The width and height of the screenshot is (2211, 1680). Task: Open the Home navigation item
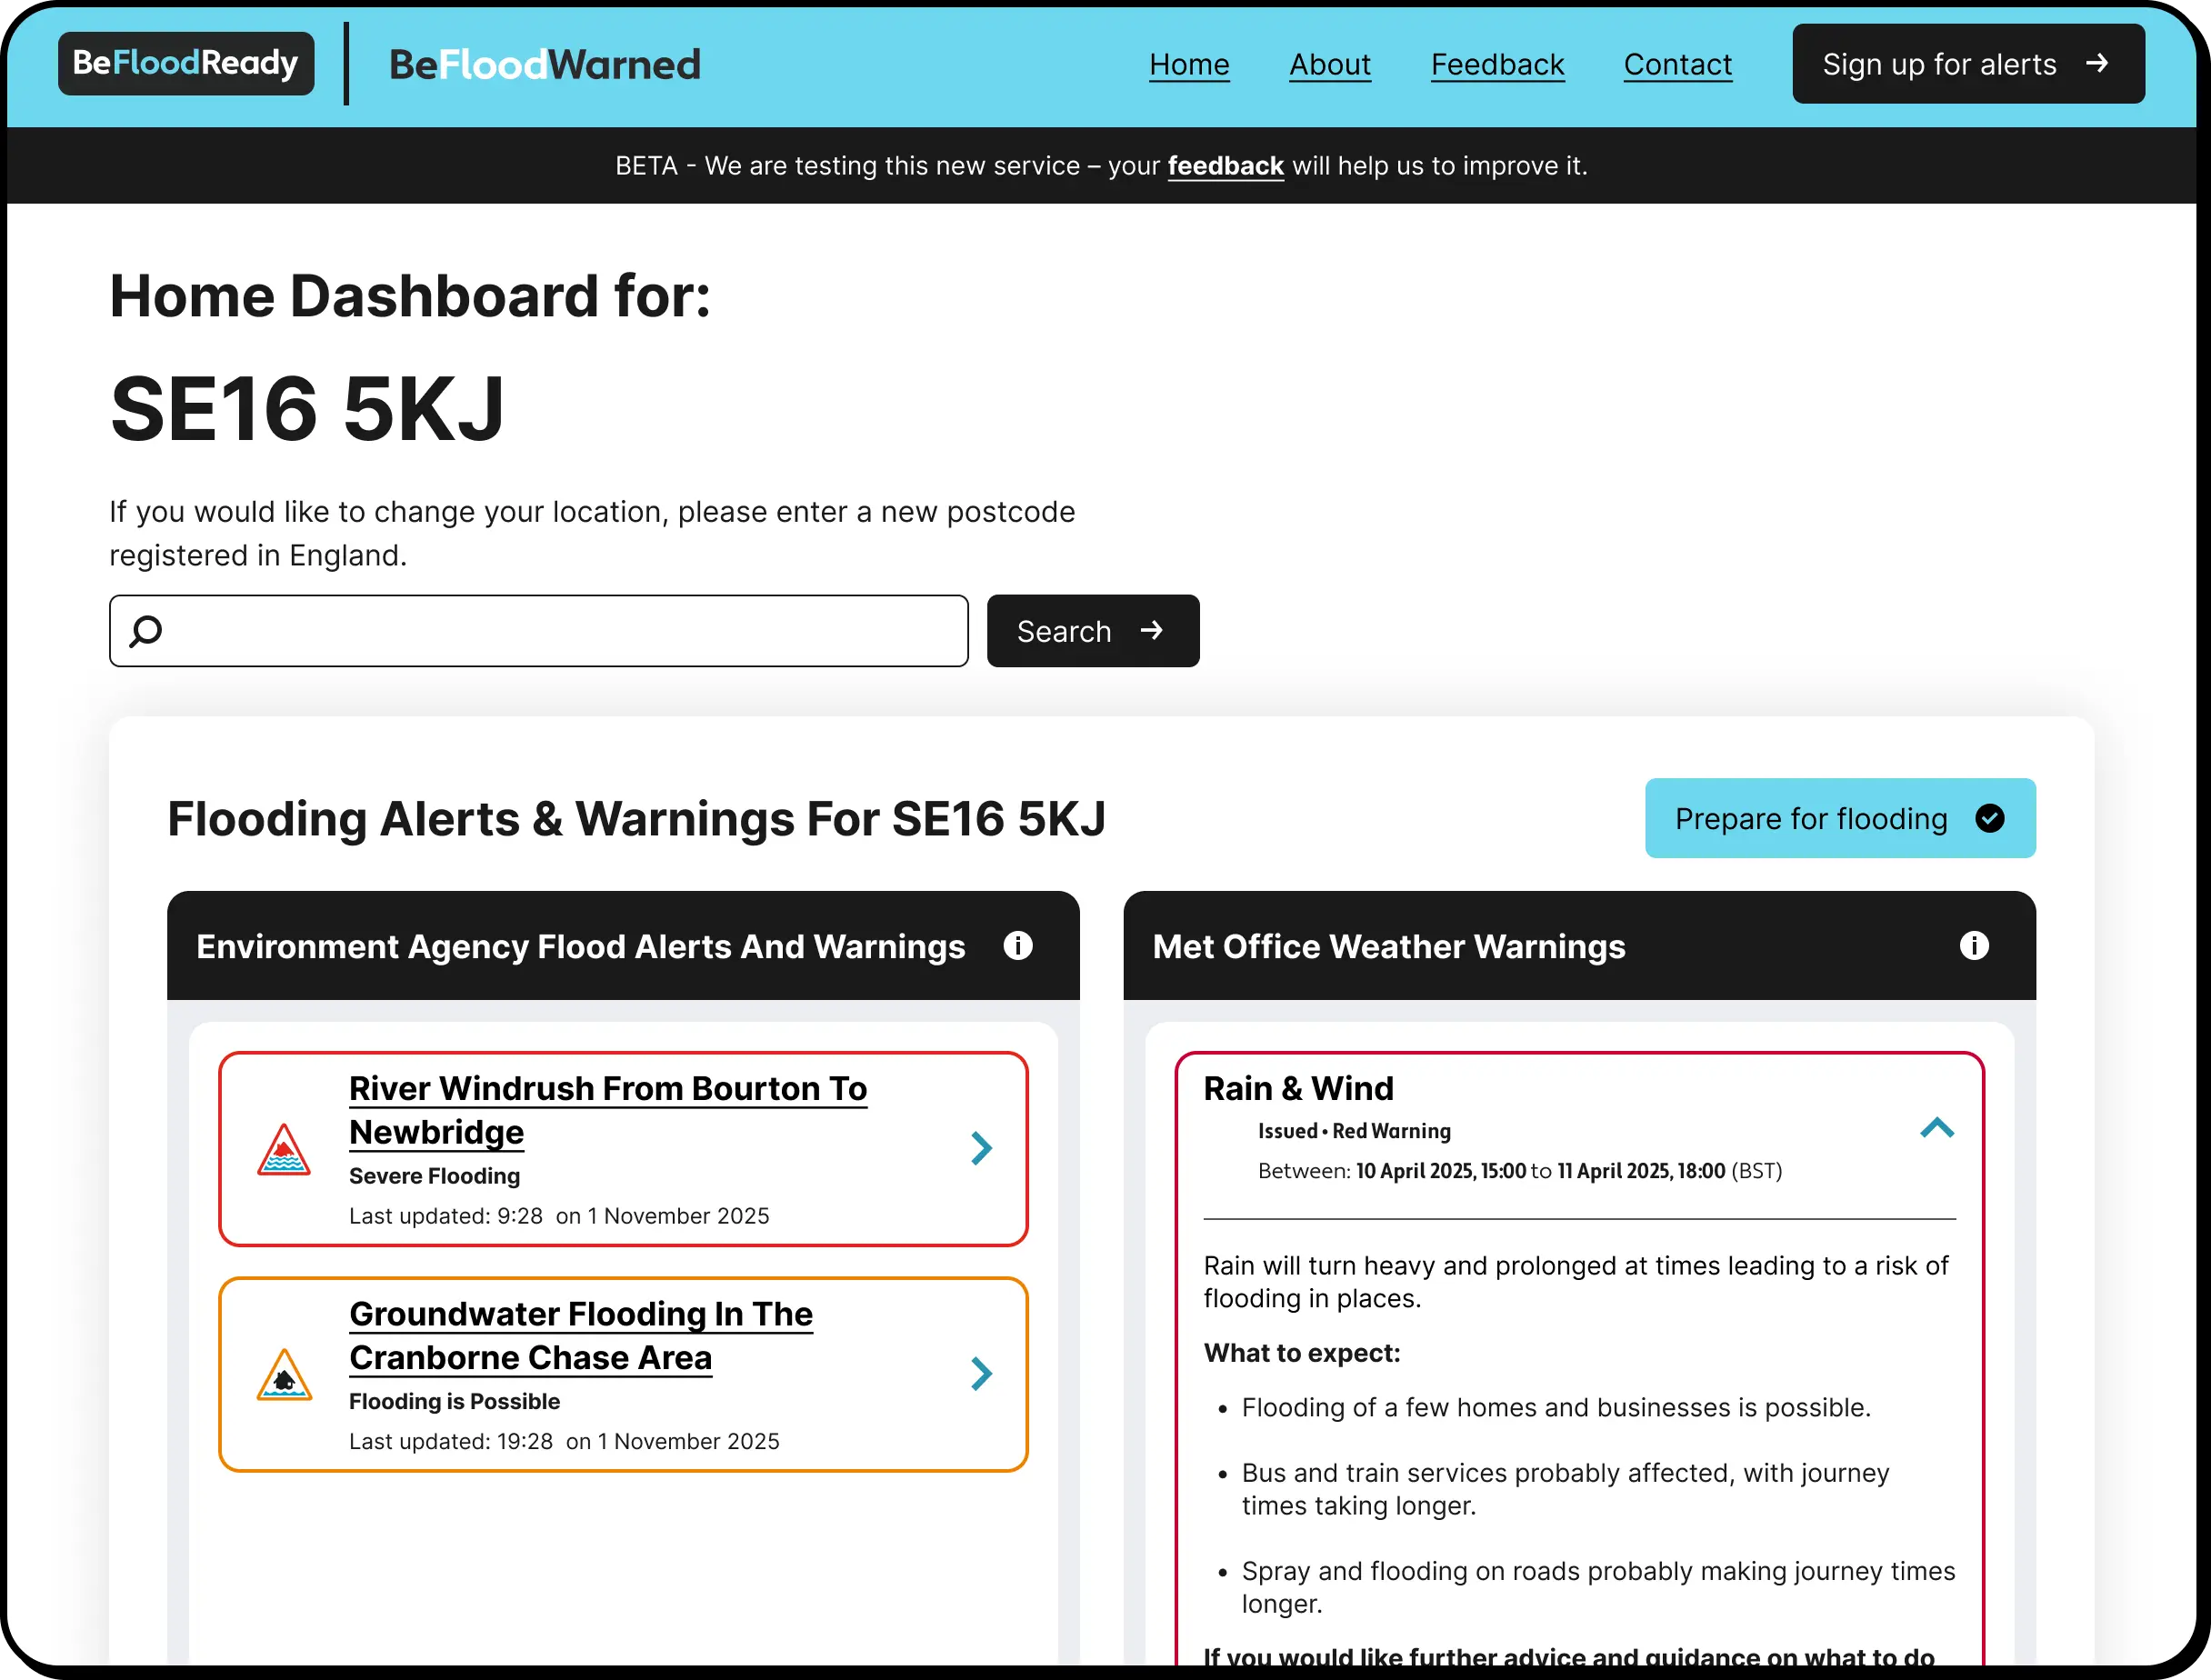[1188, 65]
